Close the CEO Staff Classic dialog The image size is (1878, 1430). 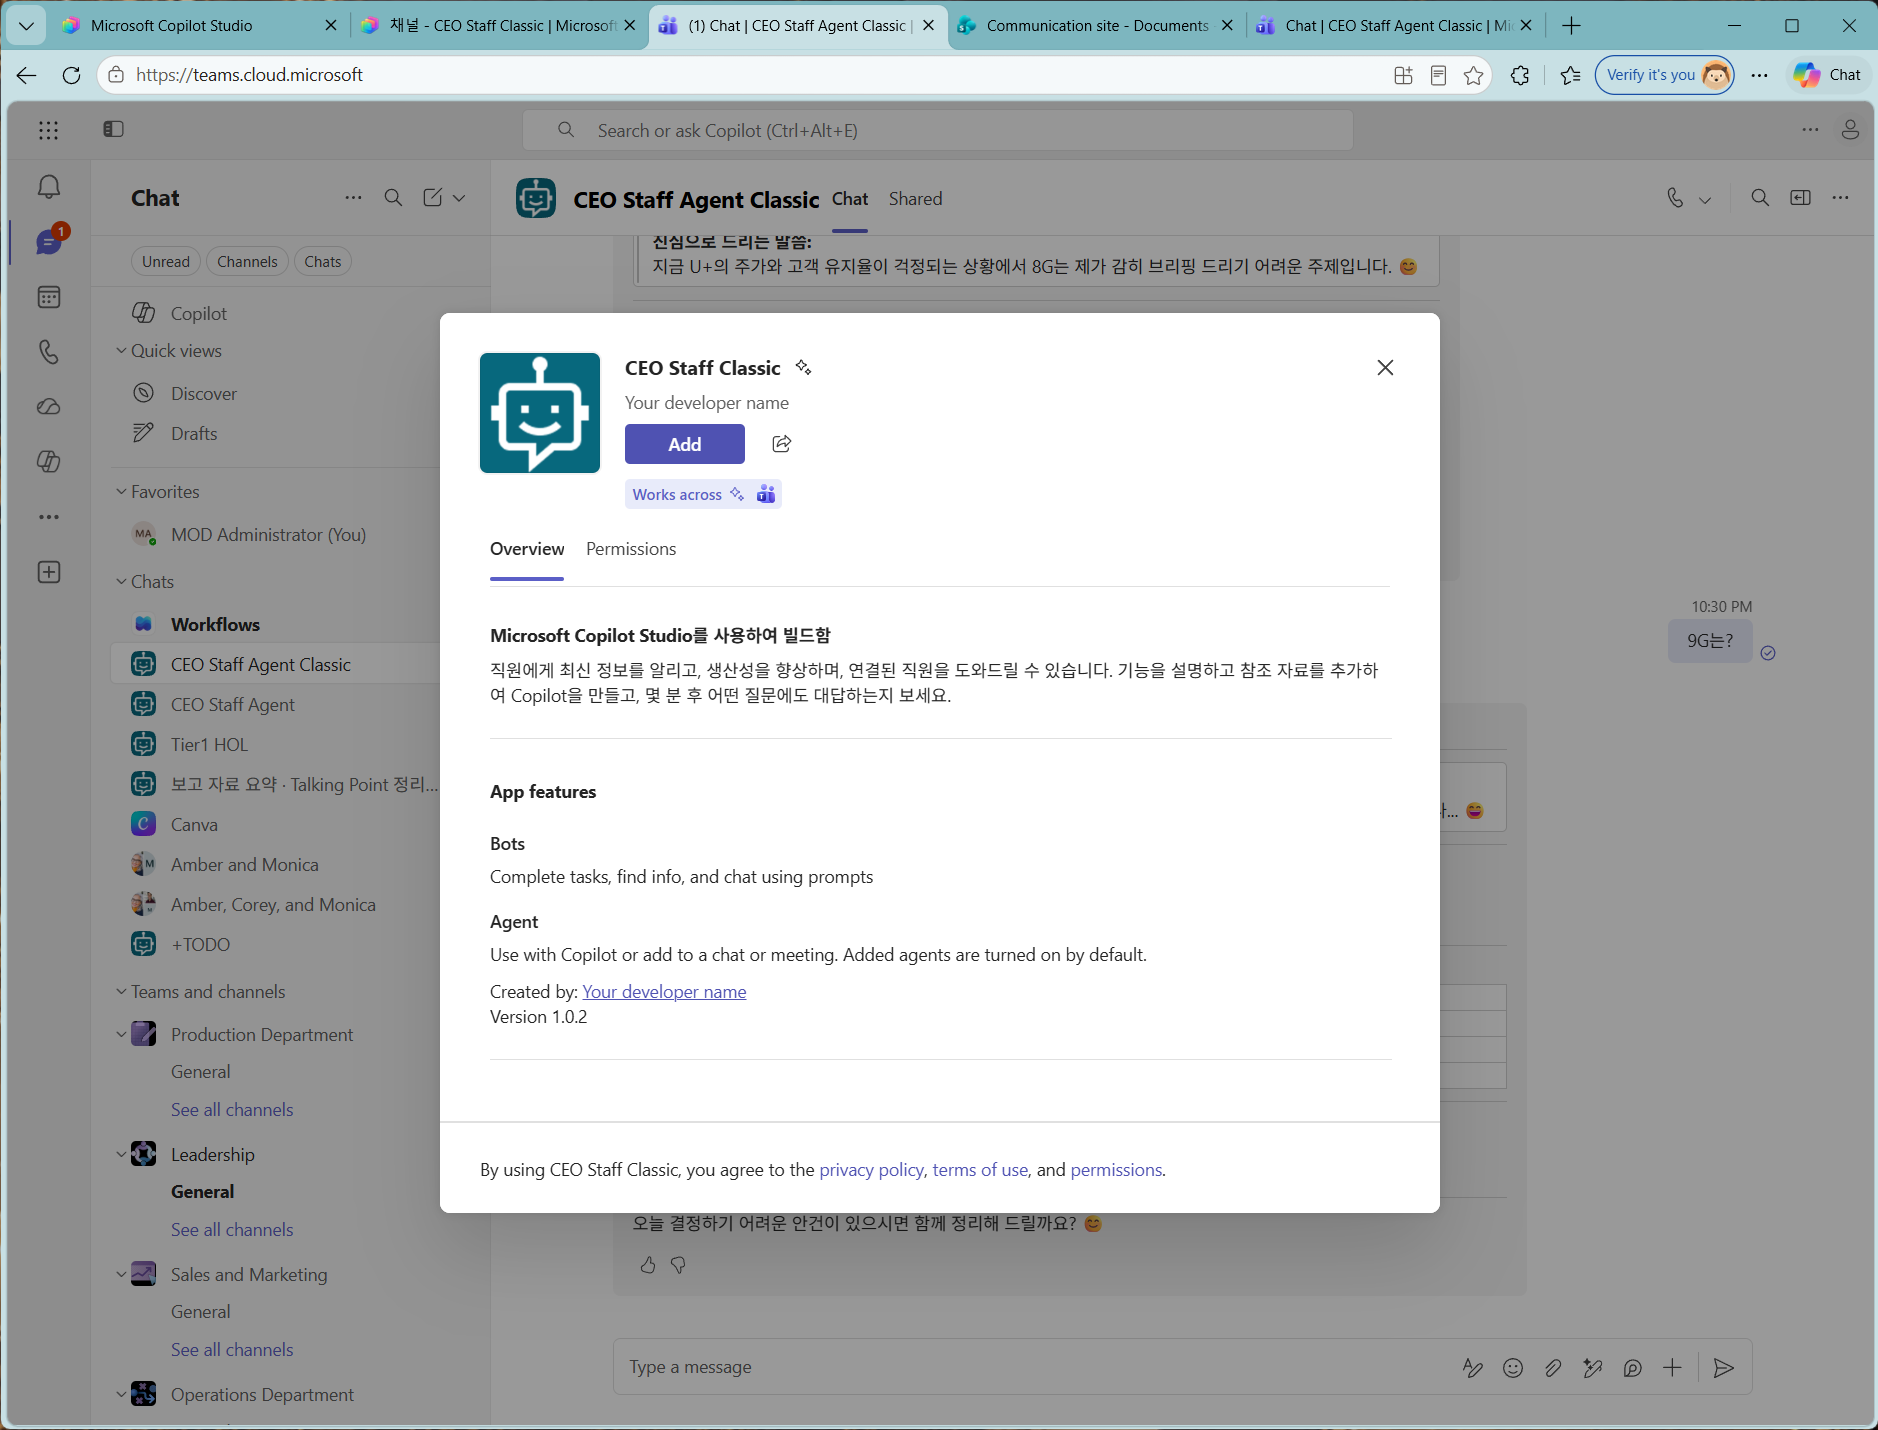tap(1385, 368)
